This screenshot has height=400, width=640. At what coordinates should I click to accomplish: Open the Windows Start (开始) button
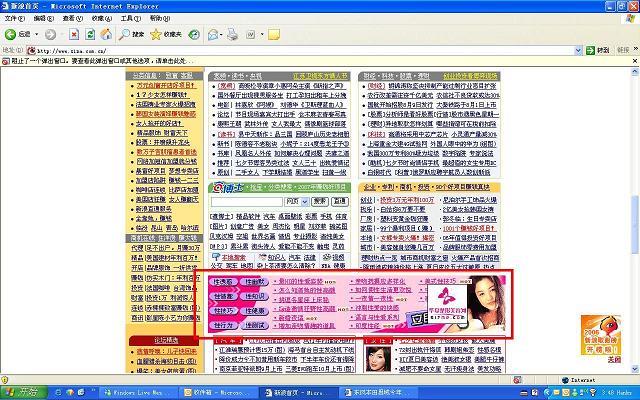(x=24, y=392)
